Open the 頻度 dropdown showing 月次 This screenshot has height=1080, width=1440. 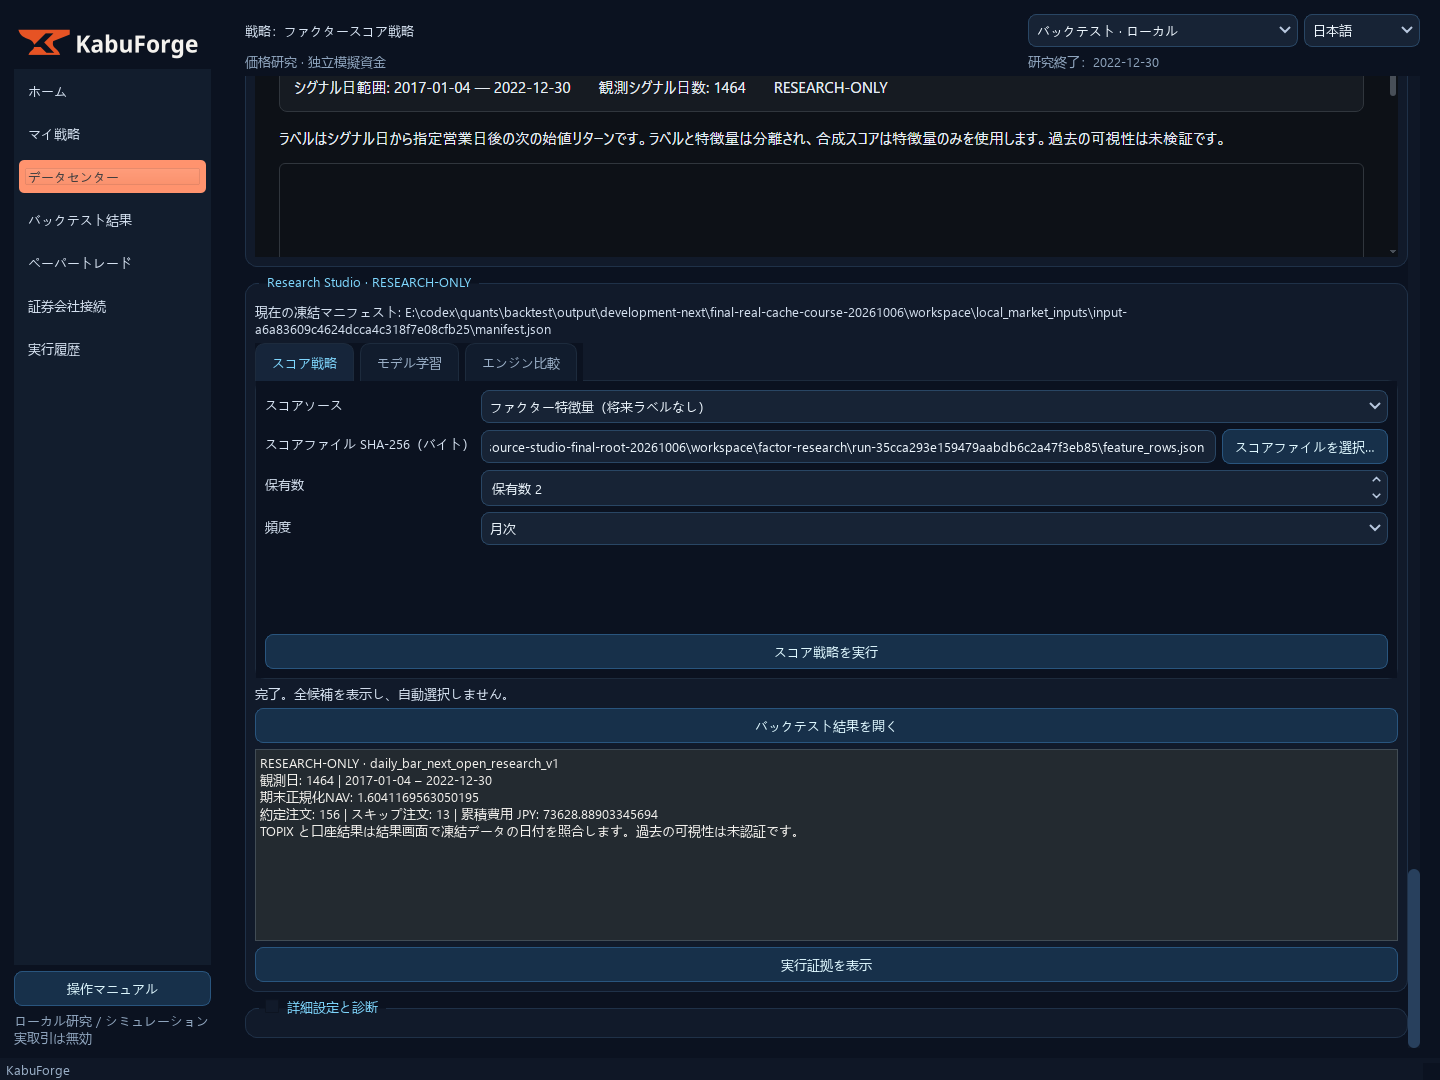coord(934,528)
